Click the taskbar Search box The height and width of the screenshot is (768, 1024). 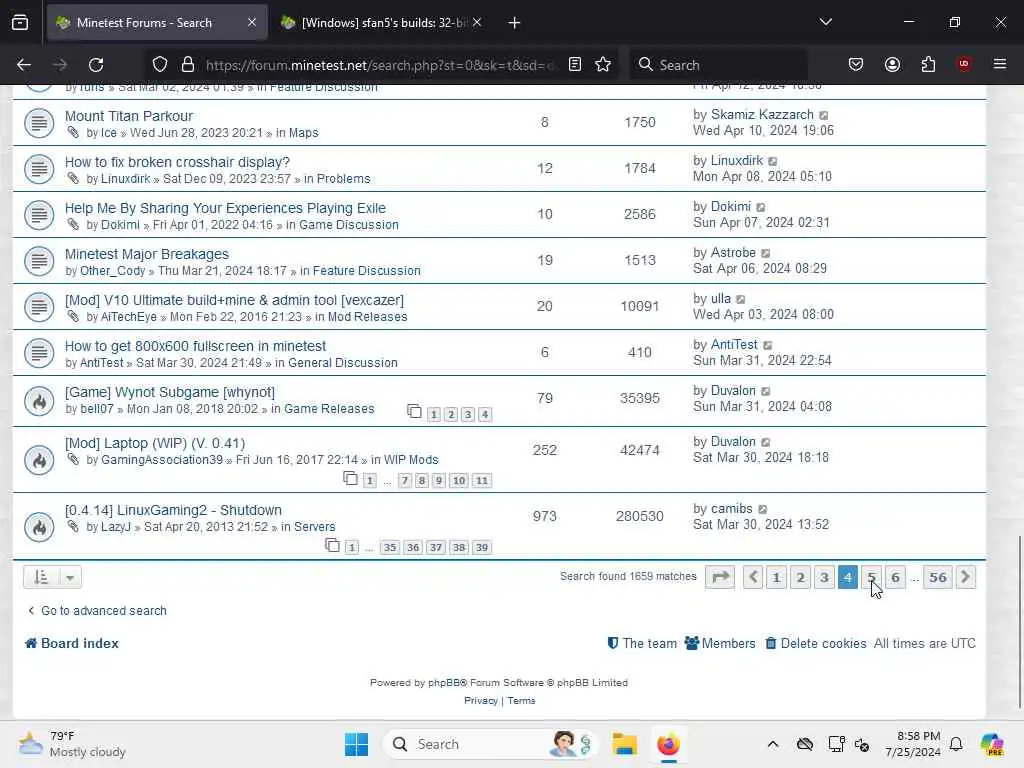click(491, 744)
